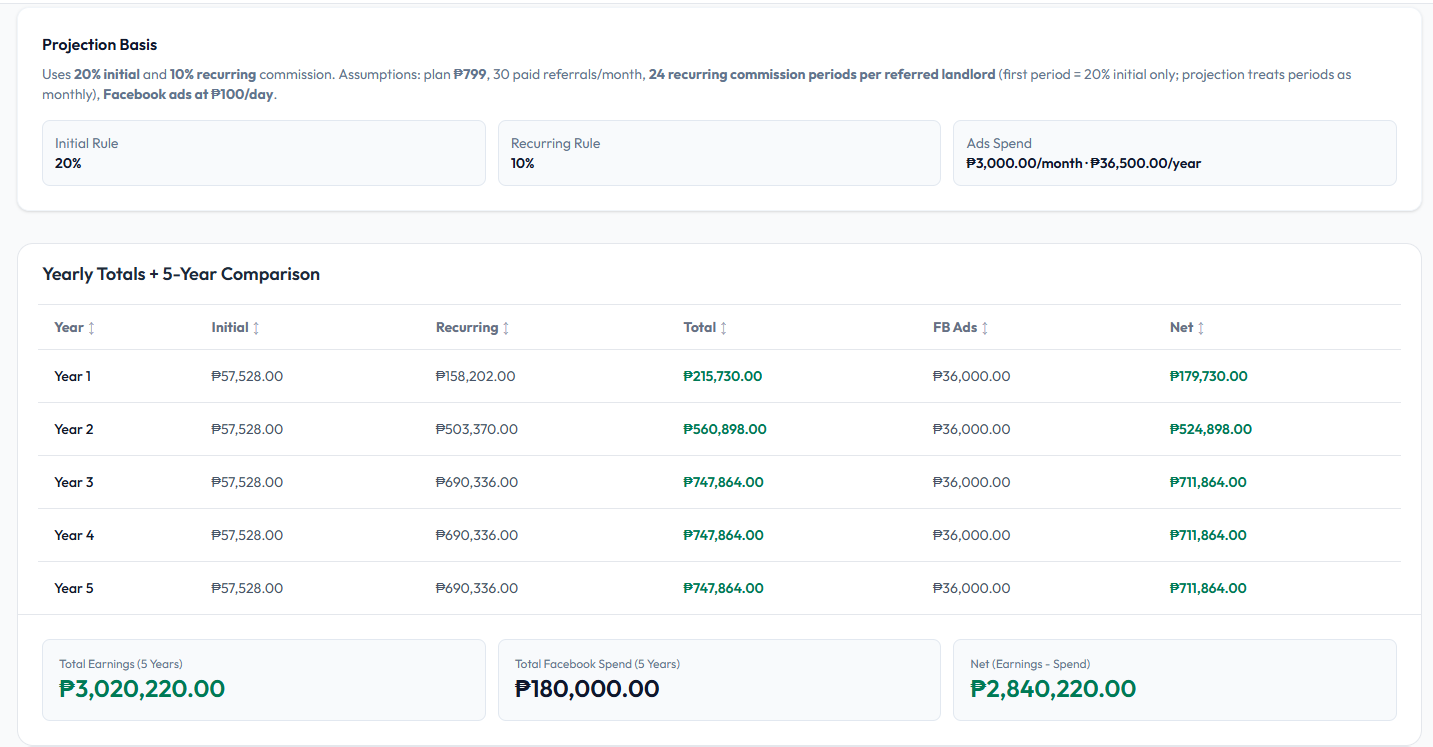Viewport: 1433px width, 747px height.
Task: Sort table by the Year column icon
Action: pyautogui.click(x=91, y=328)
